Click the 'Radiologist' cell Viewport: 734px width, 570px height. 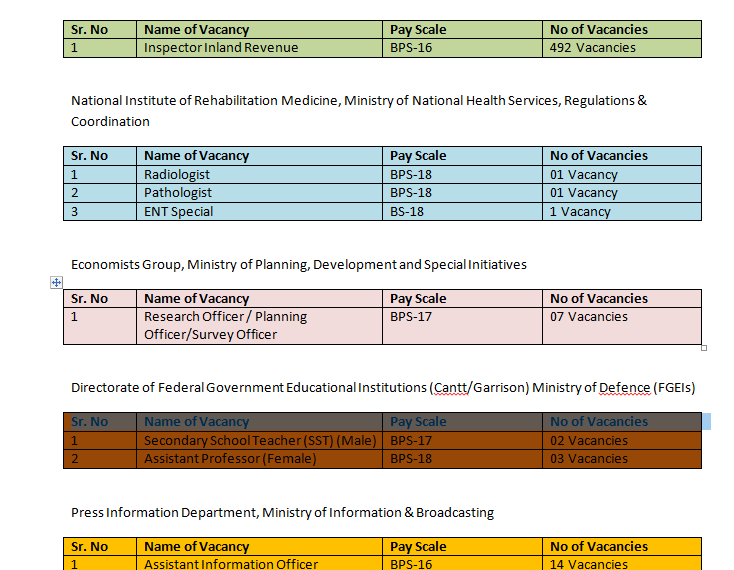point(259,175)
